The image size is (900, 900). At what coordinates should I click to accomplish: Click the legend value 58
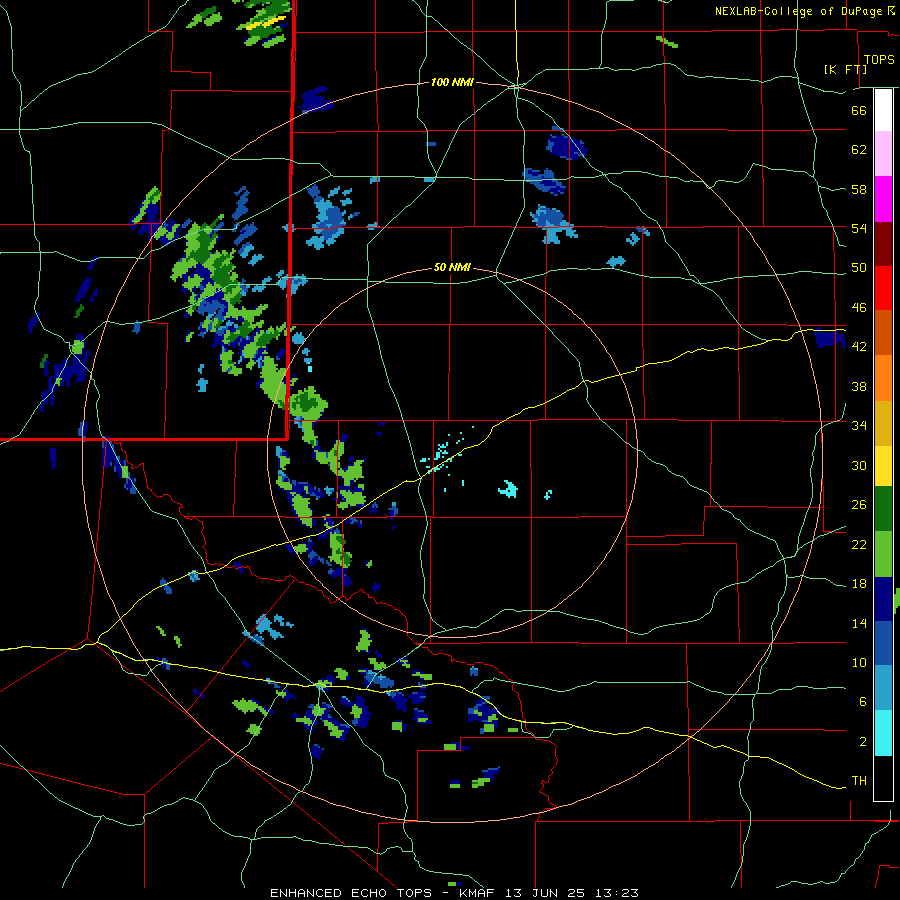coord(859,189)
